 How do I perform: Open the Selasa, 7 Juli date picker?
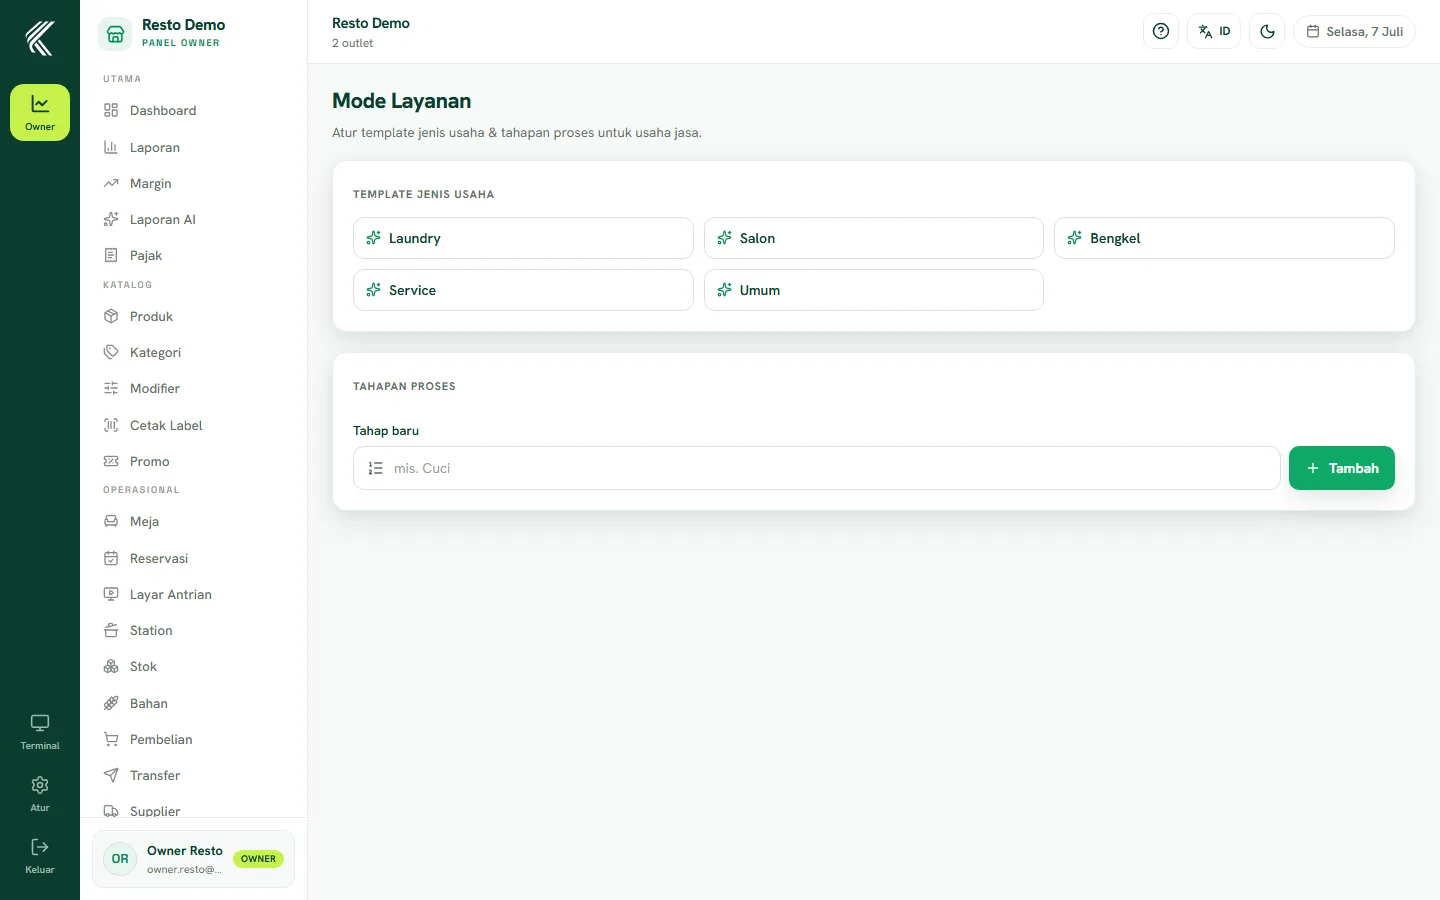[1355, 31]
